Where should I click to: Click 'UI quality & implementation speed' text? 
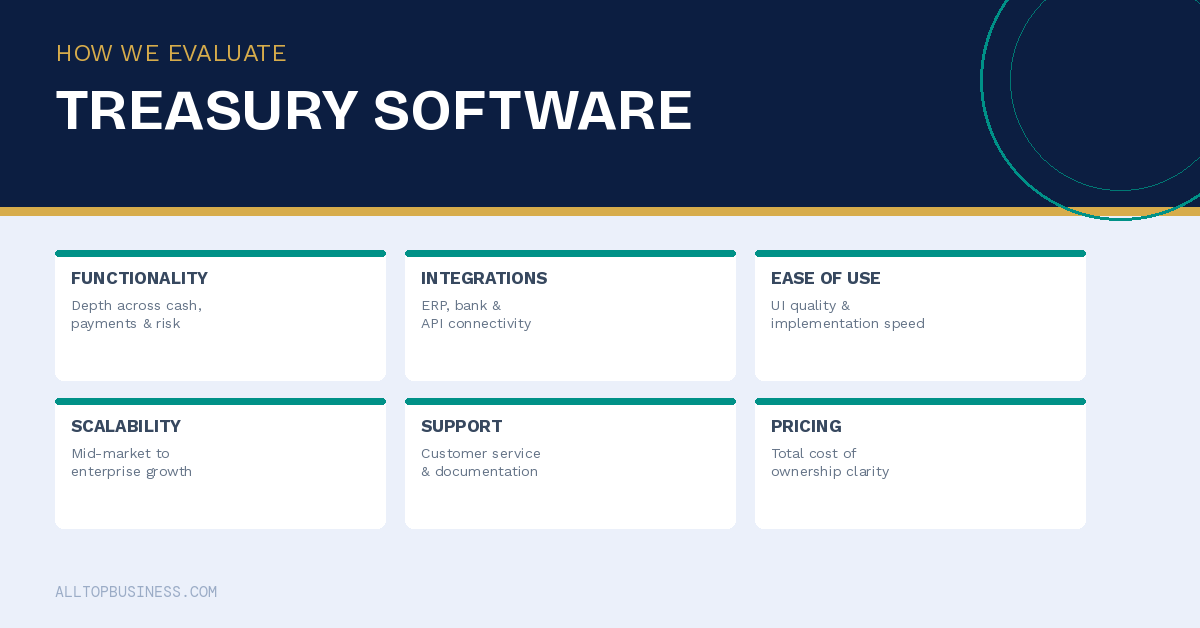pos(848,315)
